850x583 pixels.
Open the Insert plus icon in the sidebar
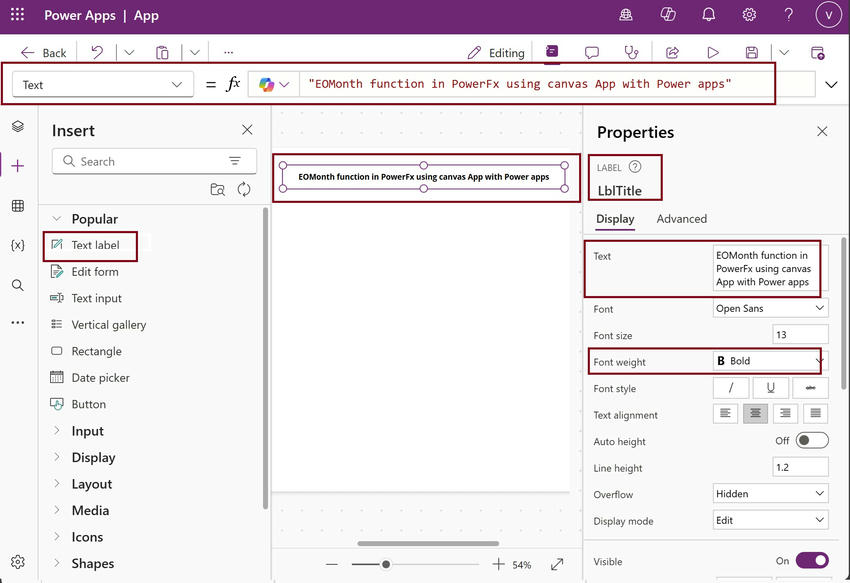coord(18,166)
